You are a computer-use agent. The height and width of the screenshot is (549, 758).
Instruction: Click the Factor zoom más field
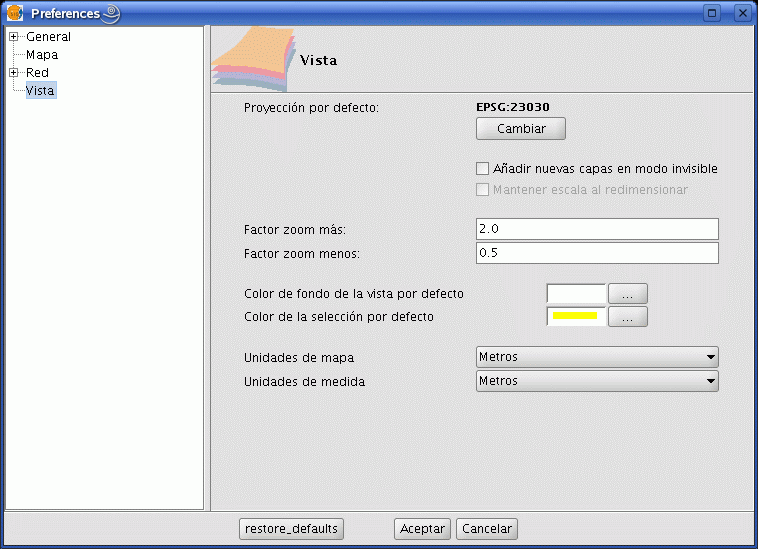tap(597, 229)
